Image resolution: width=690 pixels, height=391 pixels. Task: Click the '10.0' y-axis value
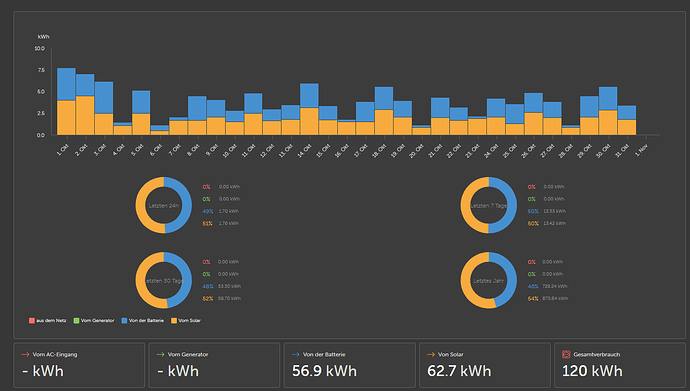point(40,48)
